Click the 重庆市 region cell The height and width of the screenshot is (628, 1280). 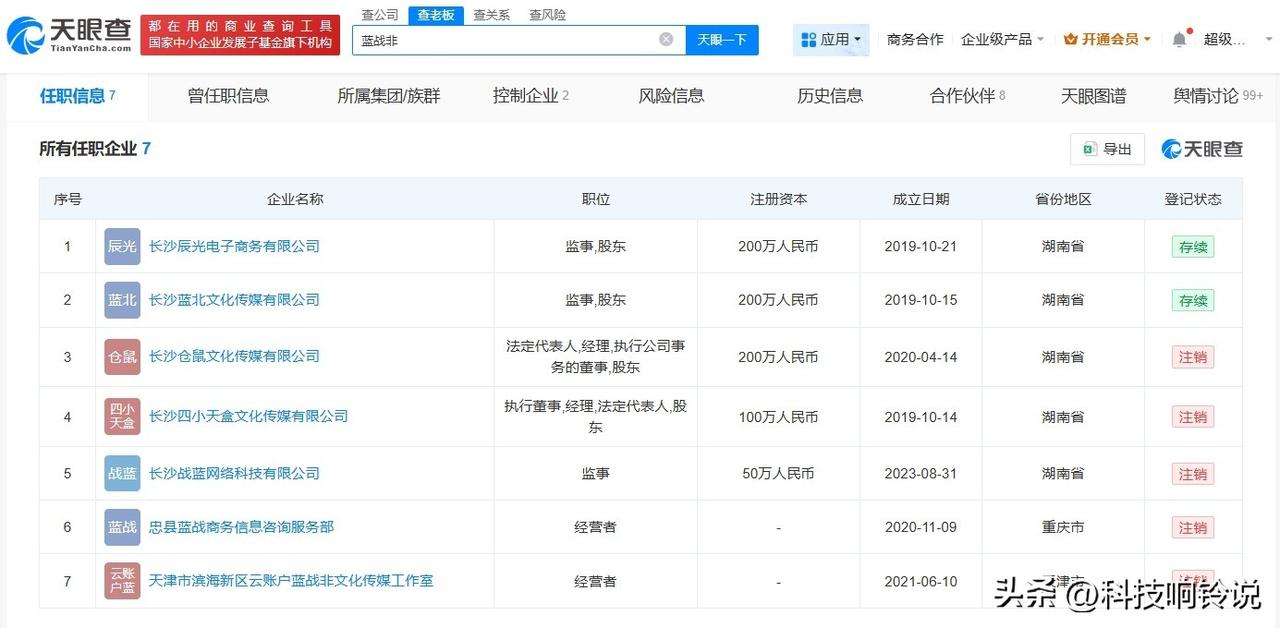coord(1063,528)
